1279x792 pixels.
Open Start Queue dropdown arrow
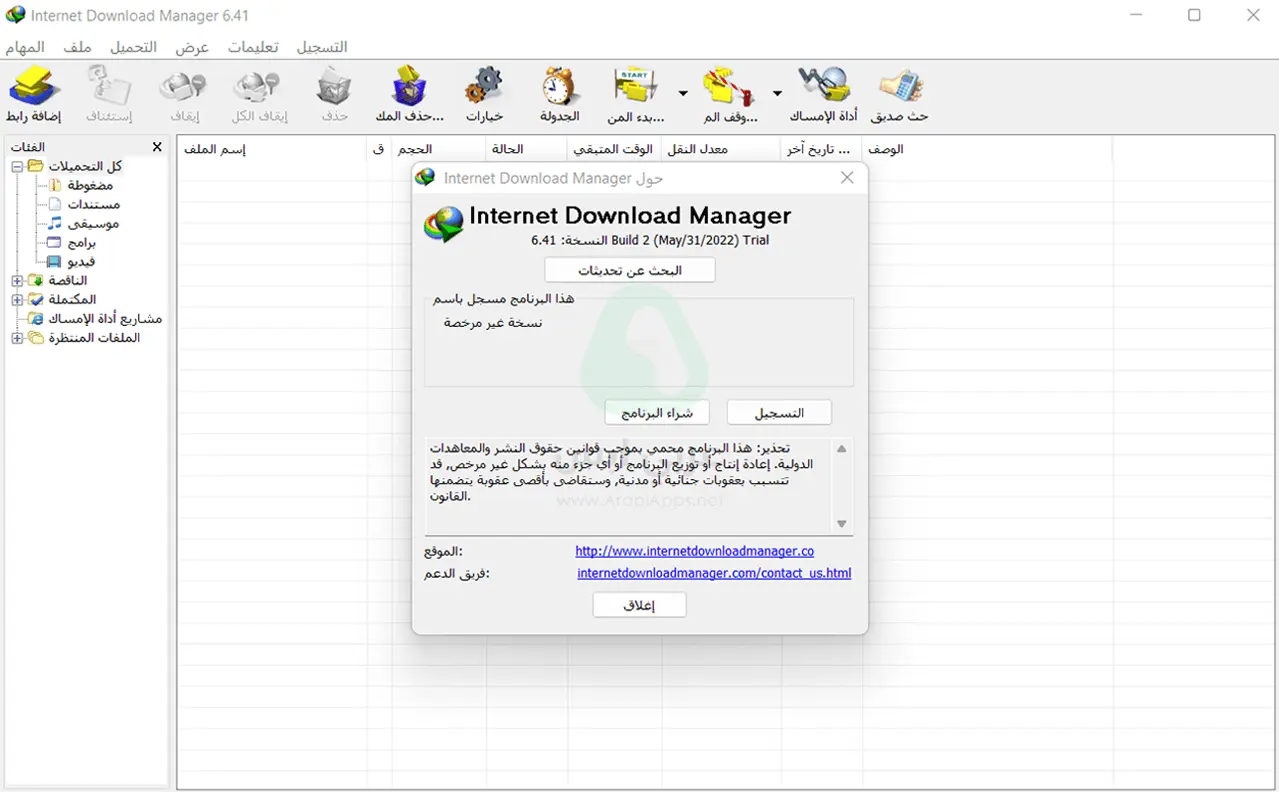pyautogui.click(x=683, y=94)
